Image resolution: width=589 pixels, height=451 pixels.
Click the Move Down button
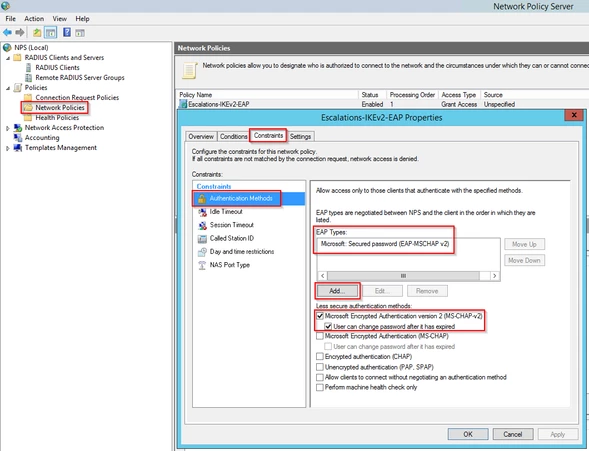[524, 260]
